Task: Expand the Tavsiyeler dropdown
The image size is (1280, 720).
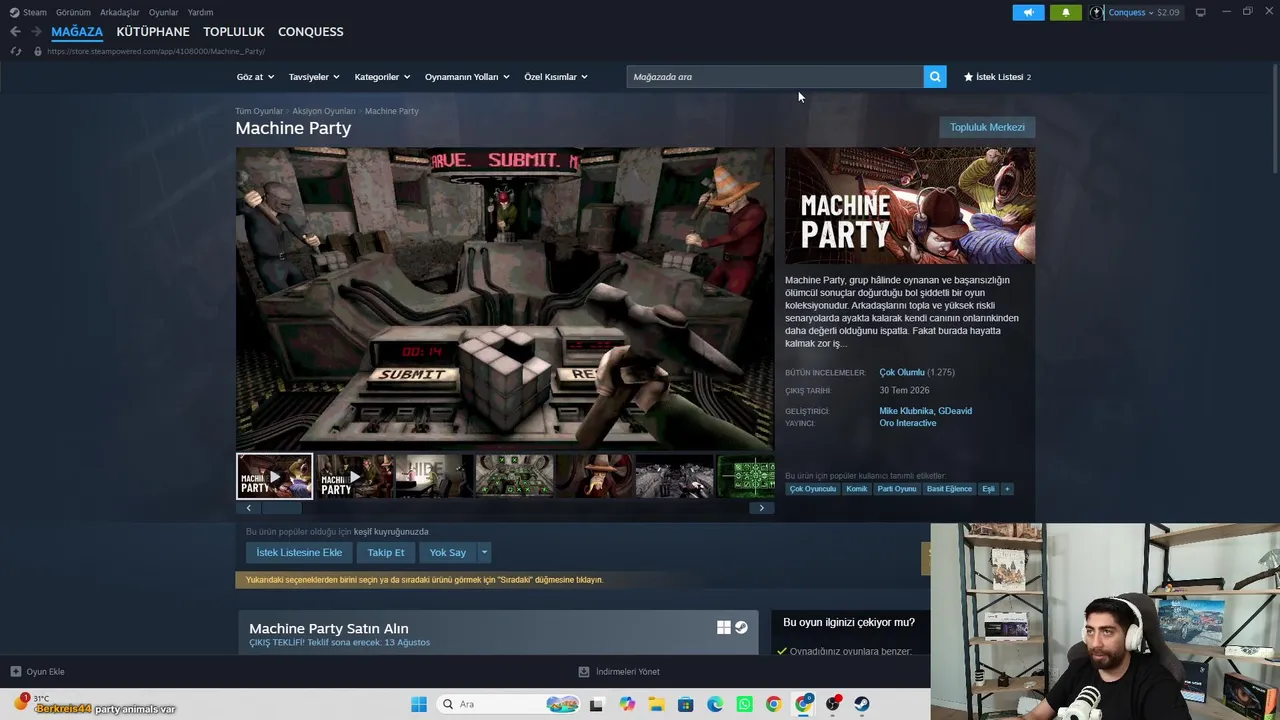Action: [x=314, y=77]
